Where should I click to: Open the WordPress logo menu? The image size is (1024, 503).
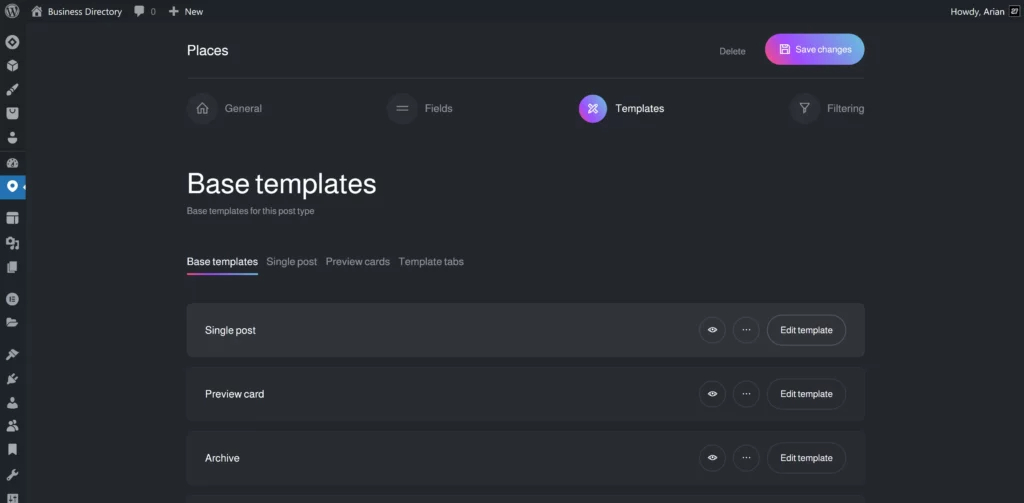point(12,11)
